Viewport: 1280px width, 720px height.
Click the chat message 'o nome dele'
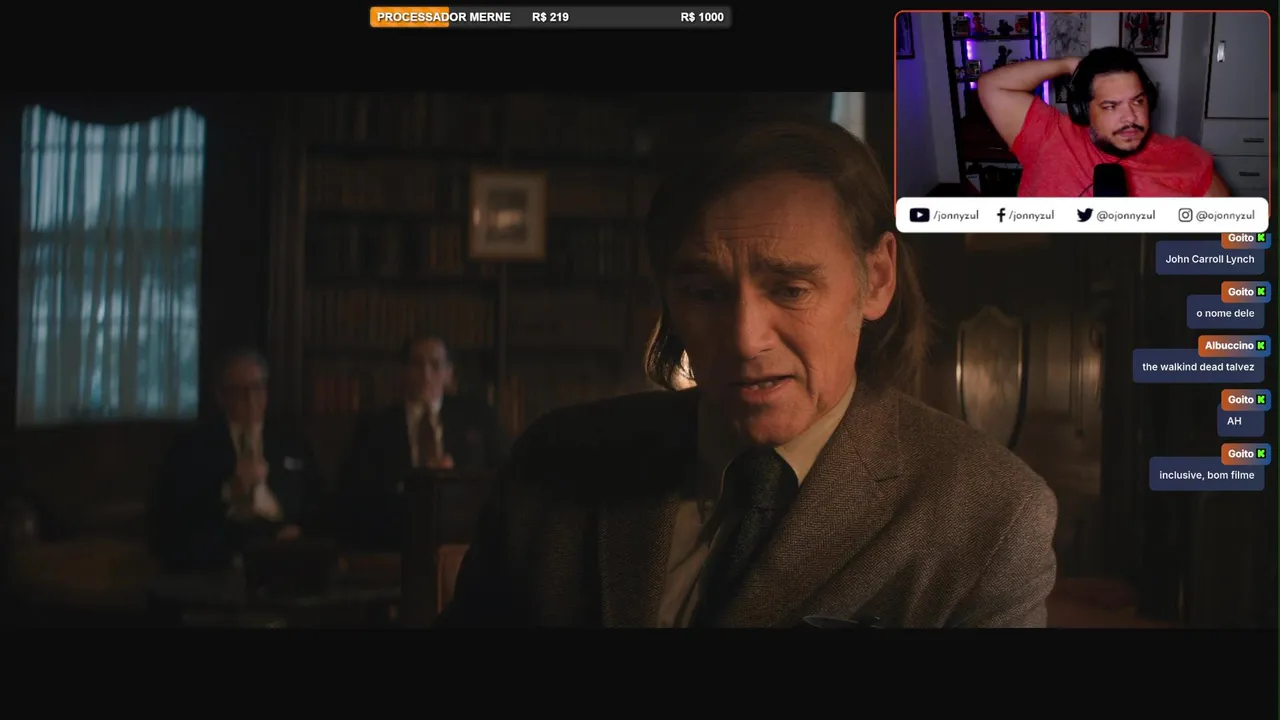pyautogui.click(x=1225, y=313)
